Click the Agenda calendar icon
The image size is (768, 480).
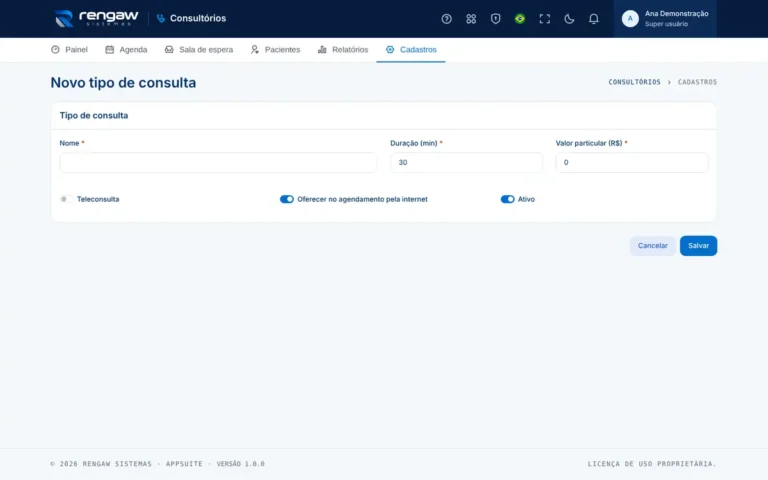click(x=110, y=49)
